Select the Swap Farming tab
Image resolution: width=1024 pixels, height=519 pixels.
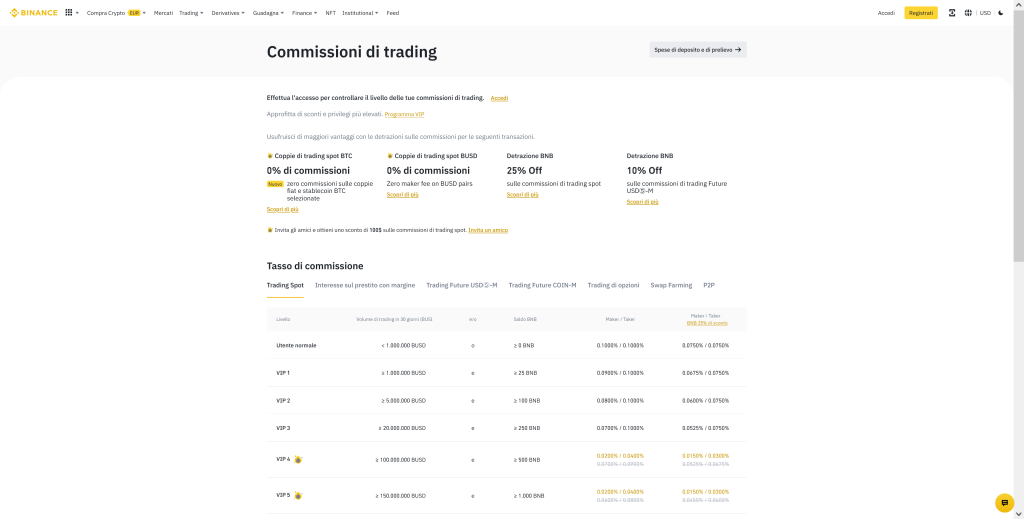(671, 285)
